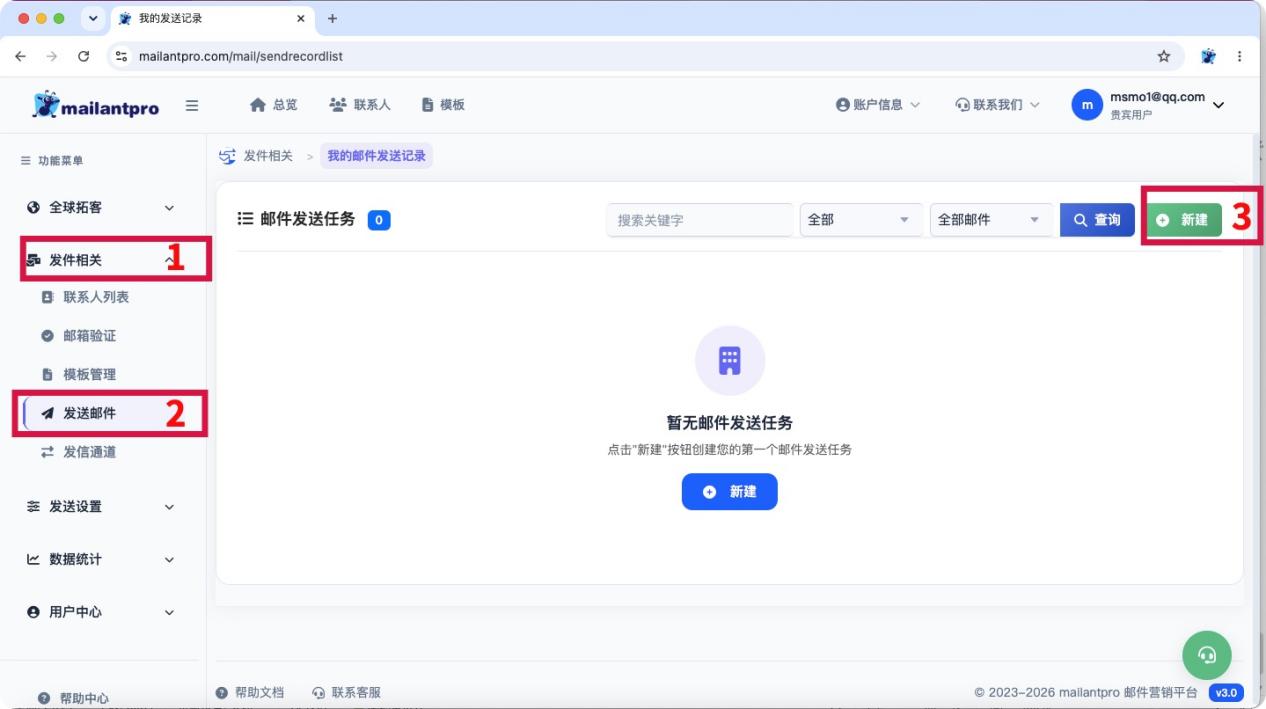Open the 全部邮件 filter dropdown

991,220
